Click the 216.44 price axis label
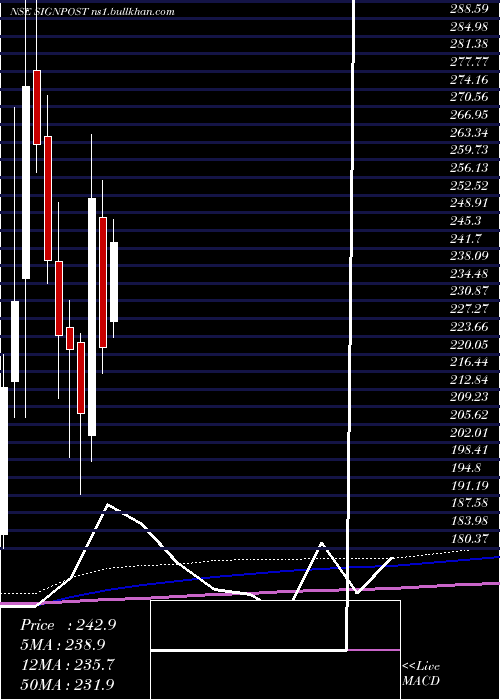Screen dimensions: 500x700 click(469, 362)
